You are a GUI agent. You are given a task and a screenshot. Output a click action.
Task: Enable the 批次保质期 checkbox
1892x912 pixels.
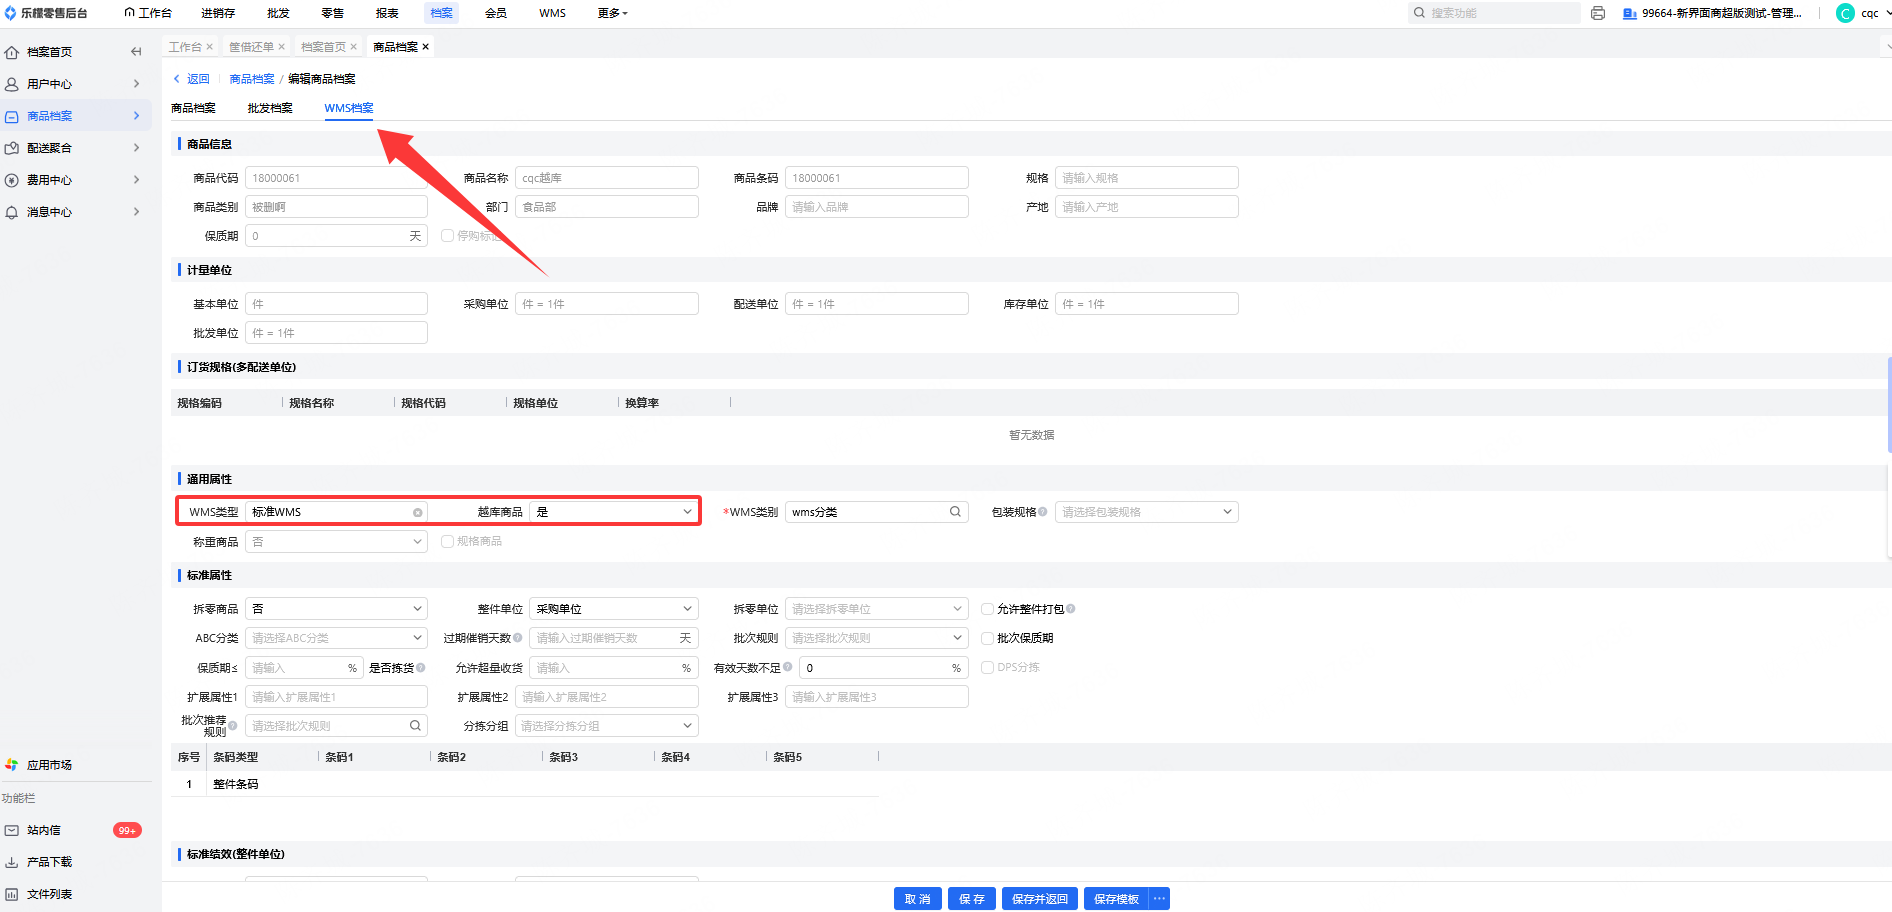point(987,638)
